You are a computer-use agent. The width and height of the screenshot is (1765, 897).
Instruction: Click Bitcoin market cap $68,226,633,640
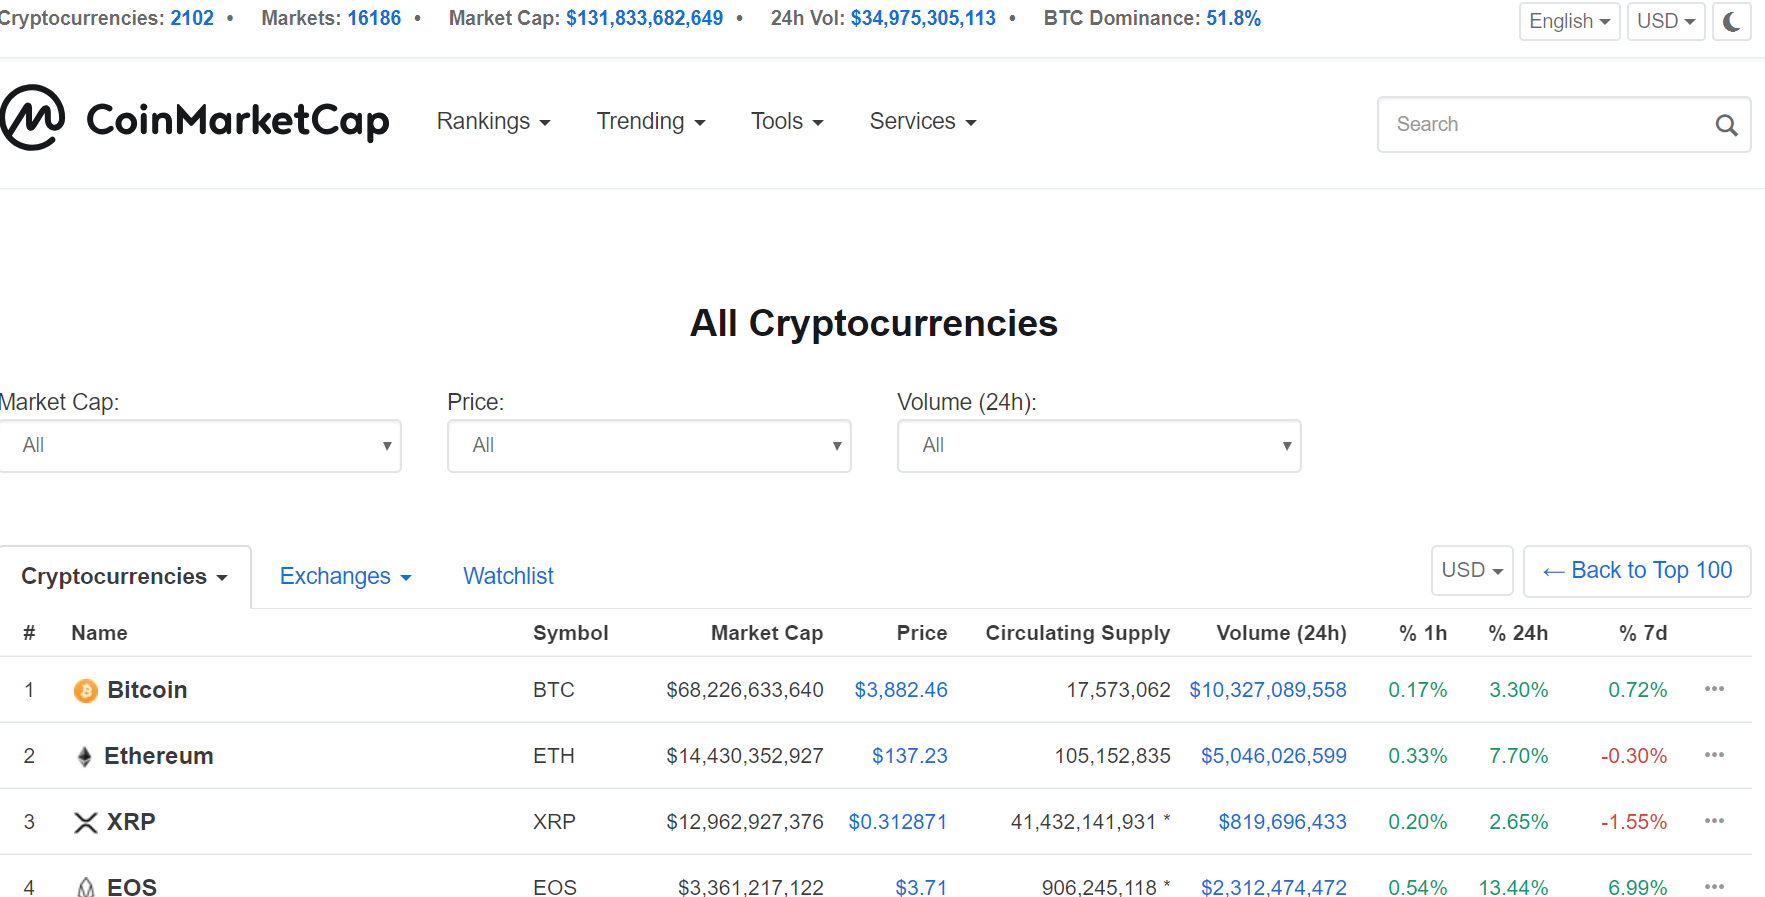point(745,690)
